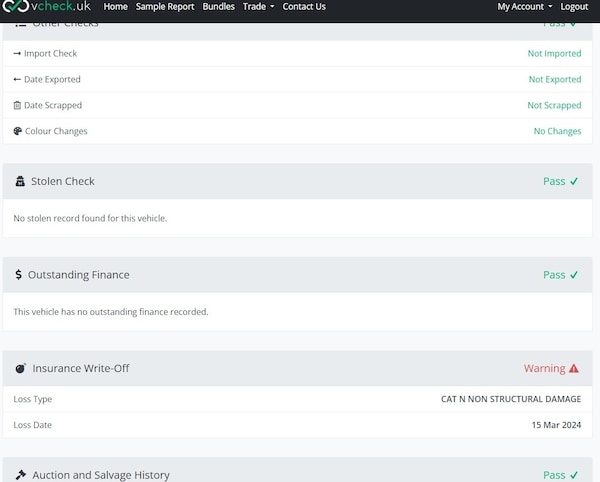Viewport: 600px width, 482px height.
Task: Click the Colour Changes palette icon
Action: (x=17, y=131)
